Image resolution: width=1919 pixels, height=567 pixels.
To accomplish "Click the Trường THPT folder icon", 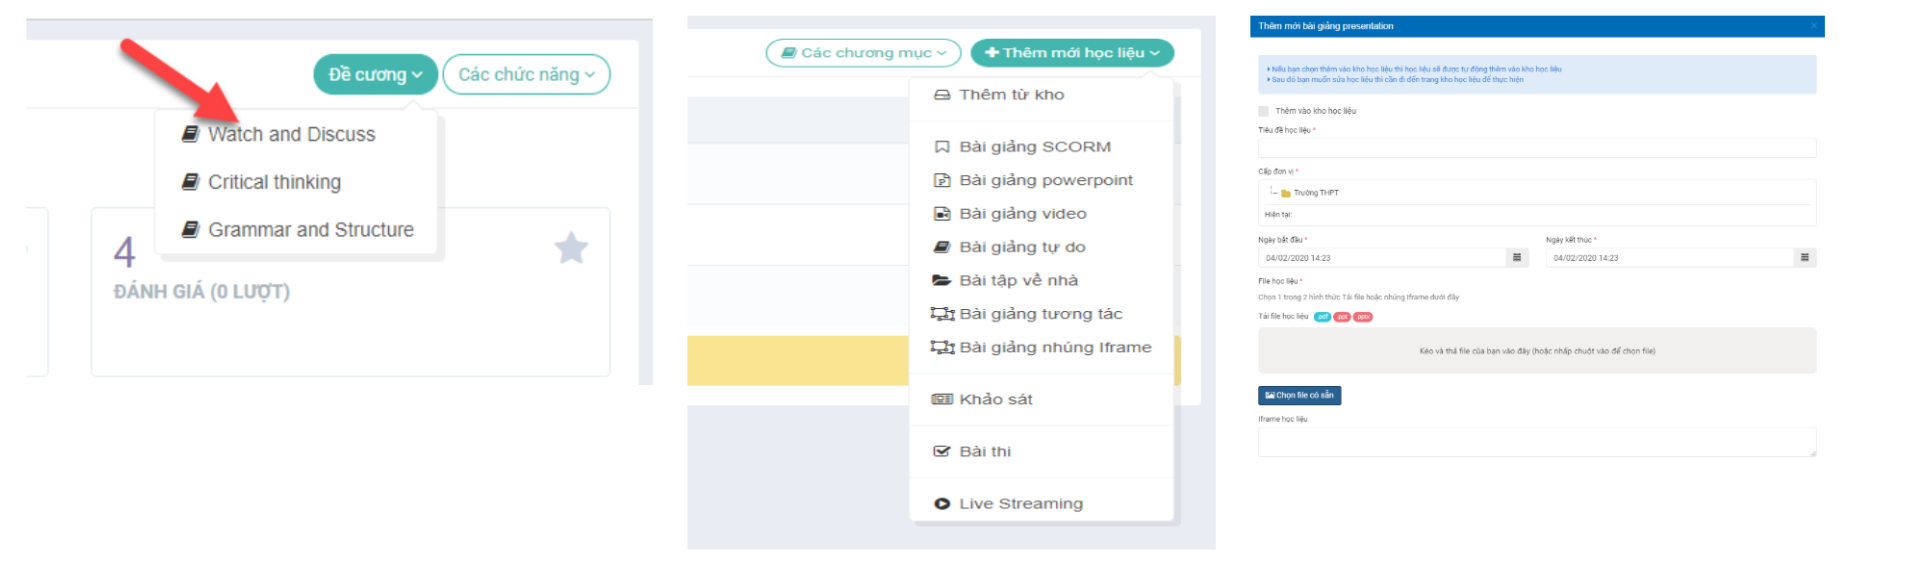I will pos(1286,193).
